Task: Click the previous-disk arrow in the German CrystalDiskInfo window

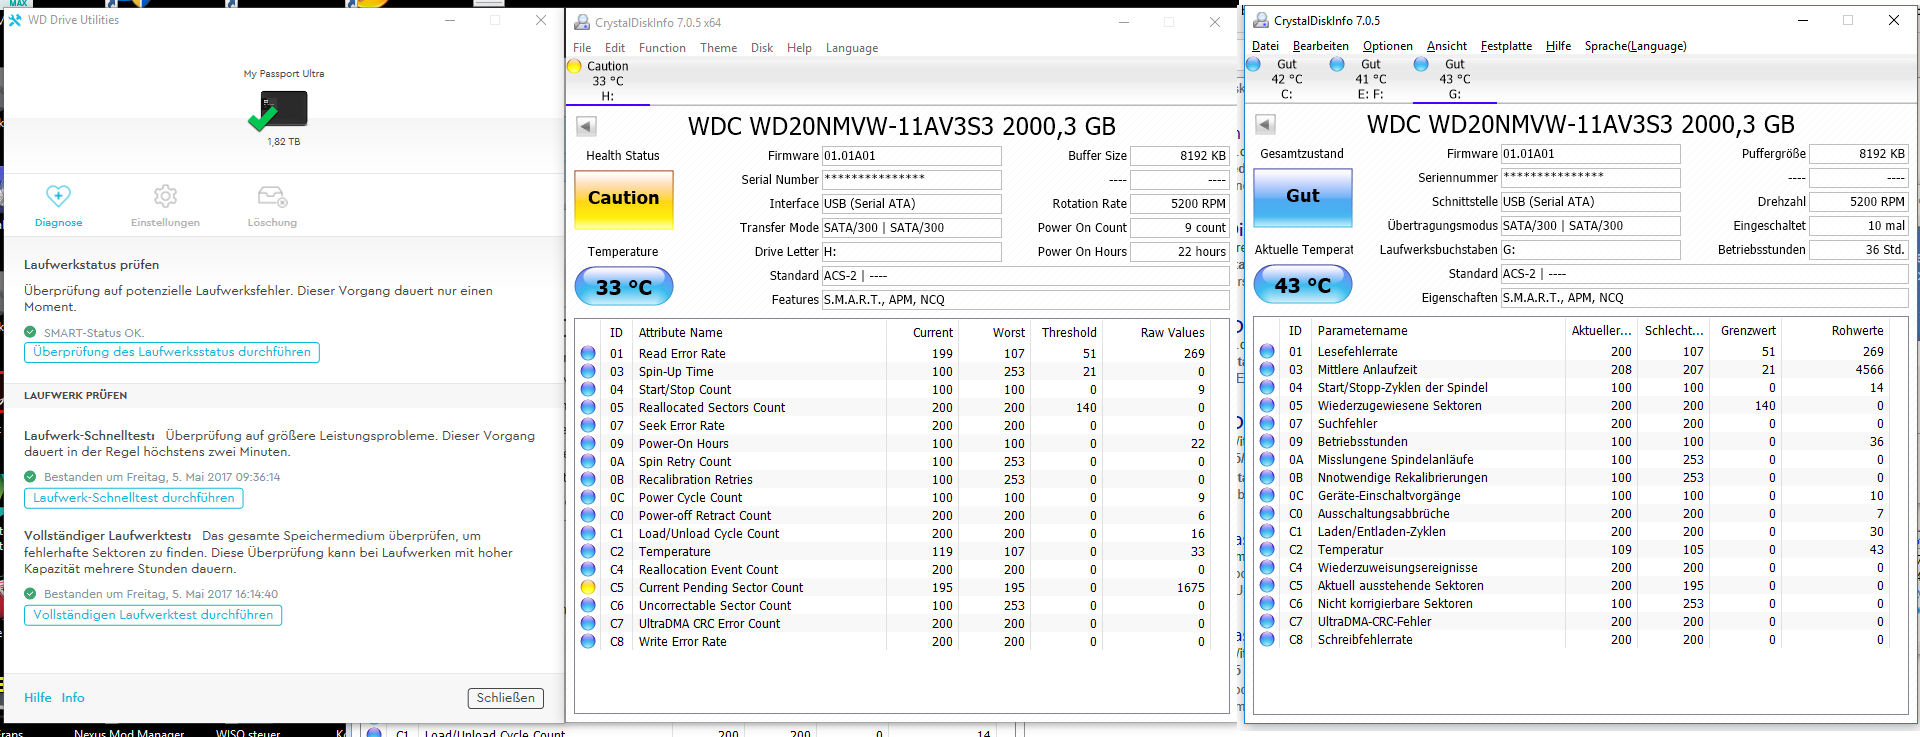Action: [1265, 124]
